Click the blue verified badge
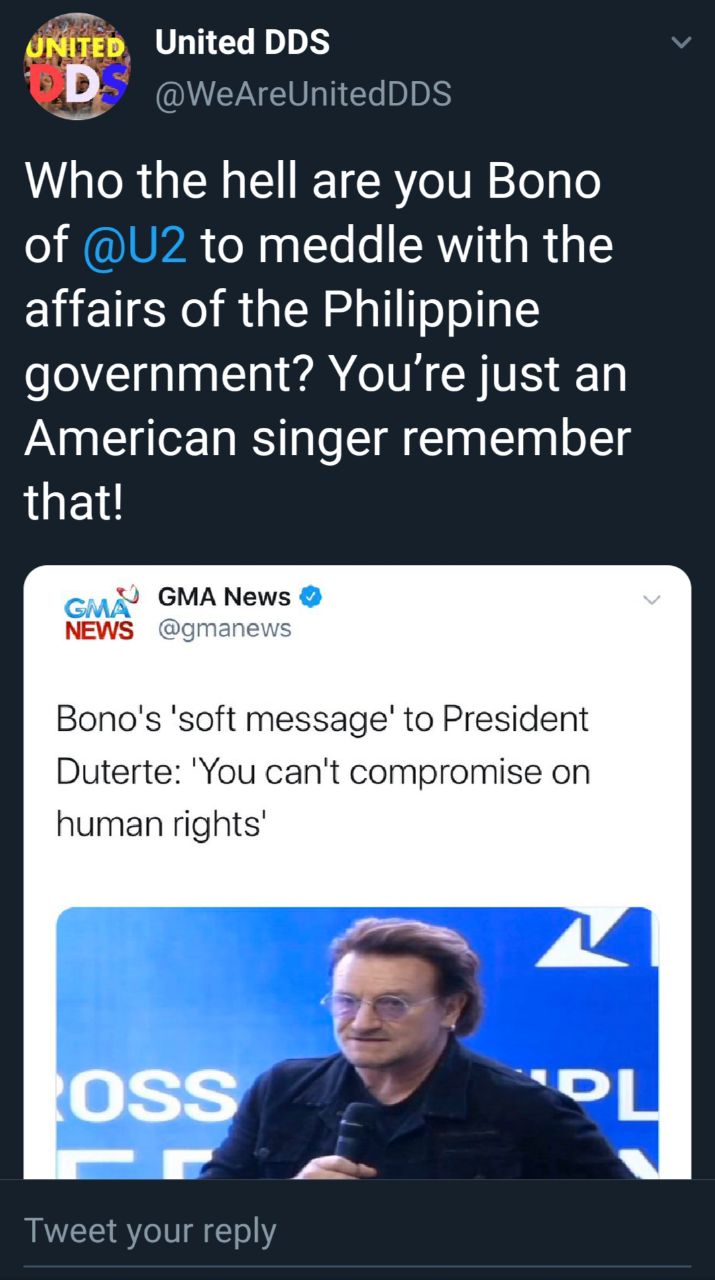Image resolution: width=715 pixels, height=1280 pixels. click(x=311, y=597)
